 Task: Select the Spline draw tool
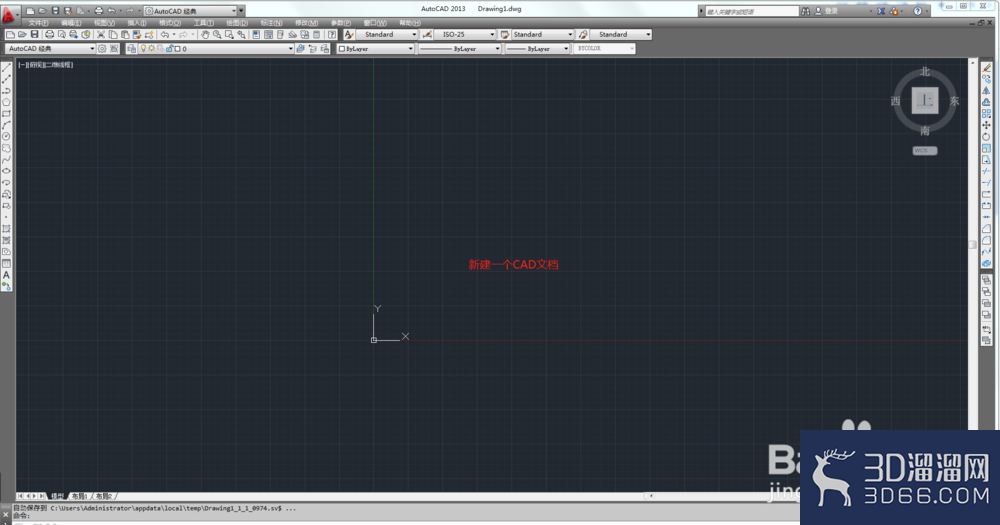(6, 159)
